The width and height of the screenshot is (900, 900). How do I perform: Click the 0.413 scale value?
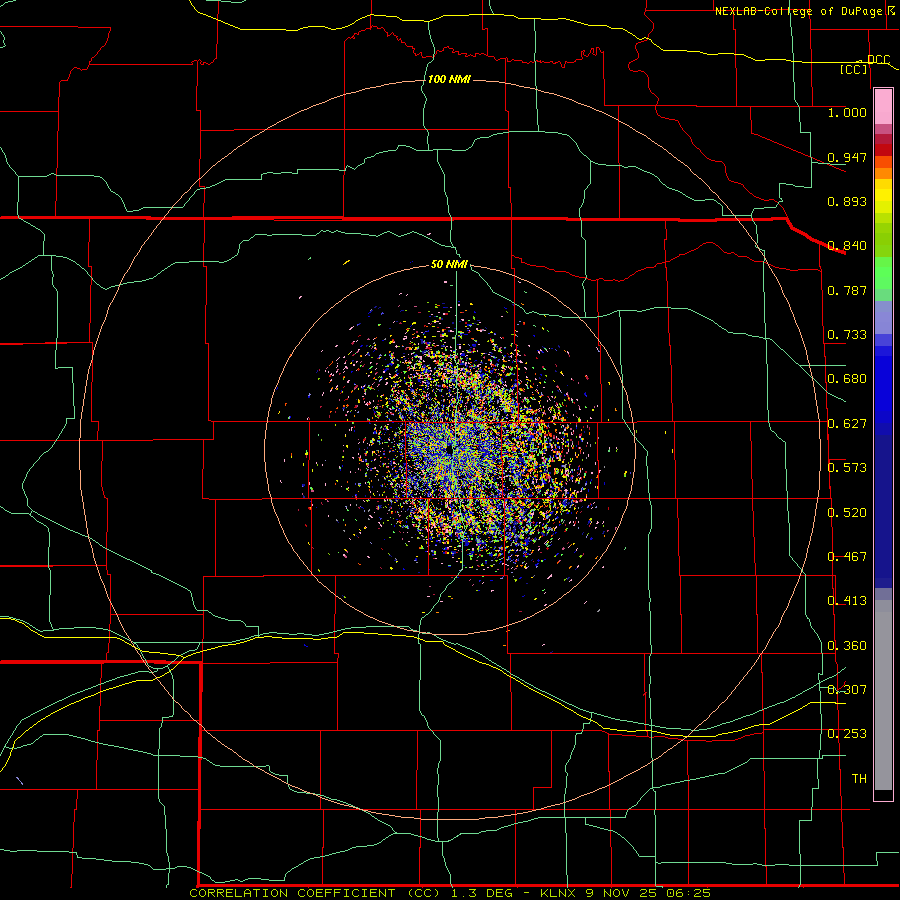(x=847, y=601)
